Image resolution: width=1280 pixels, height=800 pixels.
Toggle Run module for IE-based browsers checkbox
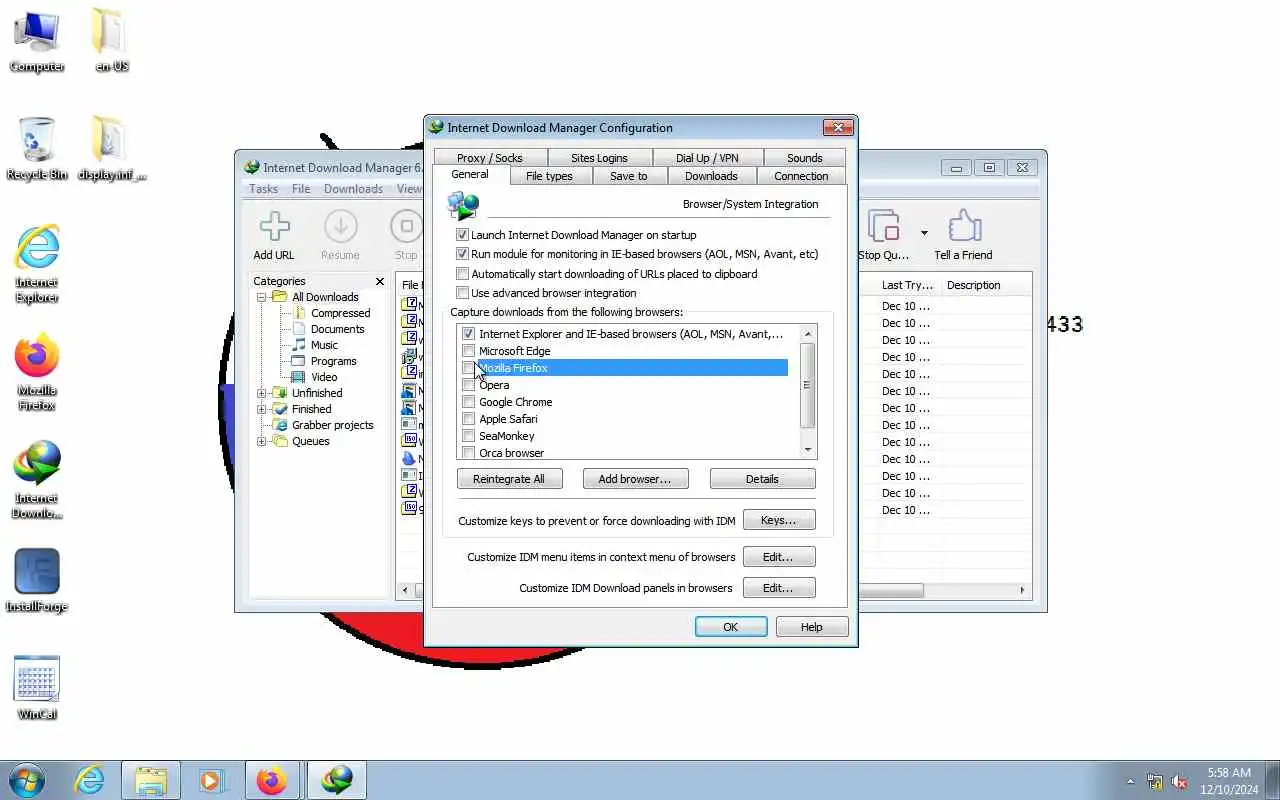462,254
